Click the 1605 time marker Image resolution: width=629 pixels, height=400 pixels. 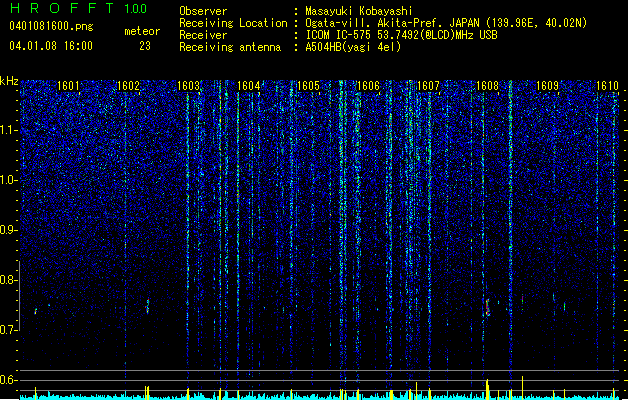[308, 86]
